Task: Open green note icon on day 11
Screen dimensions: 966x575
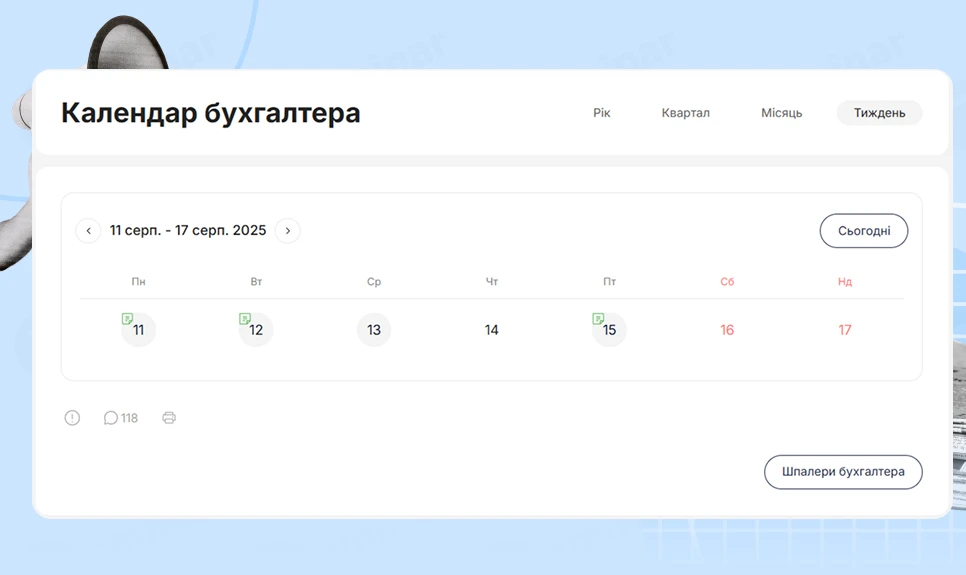Action: [x=128, y=319]
